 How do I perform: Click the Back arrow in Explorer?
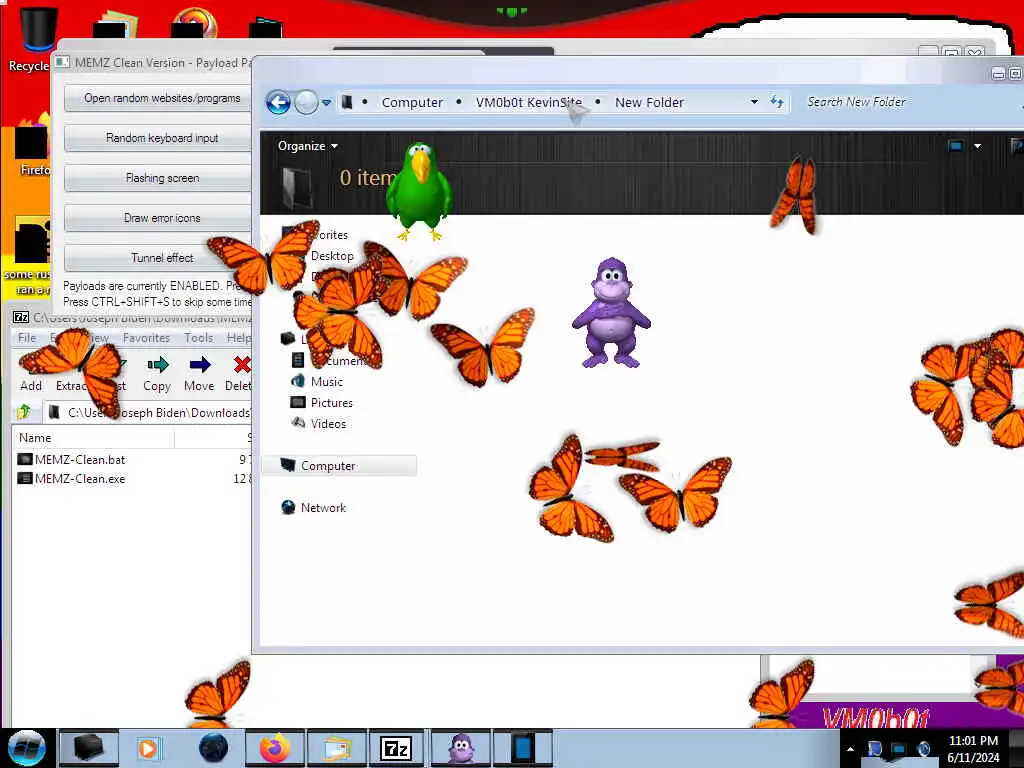[x=278, y=103]
